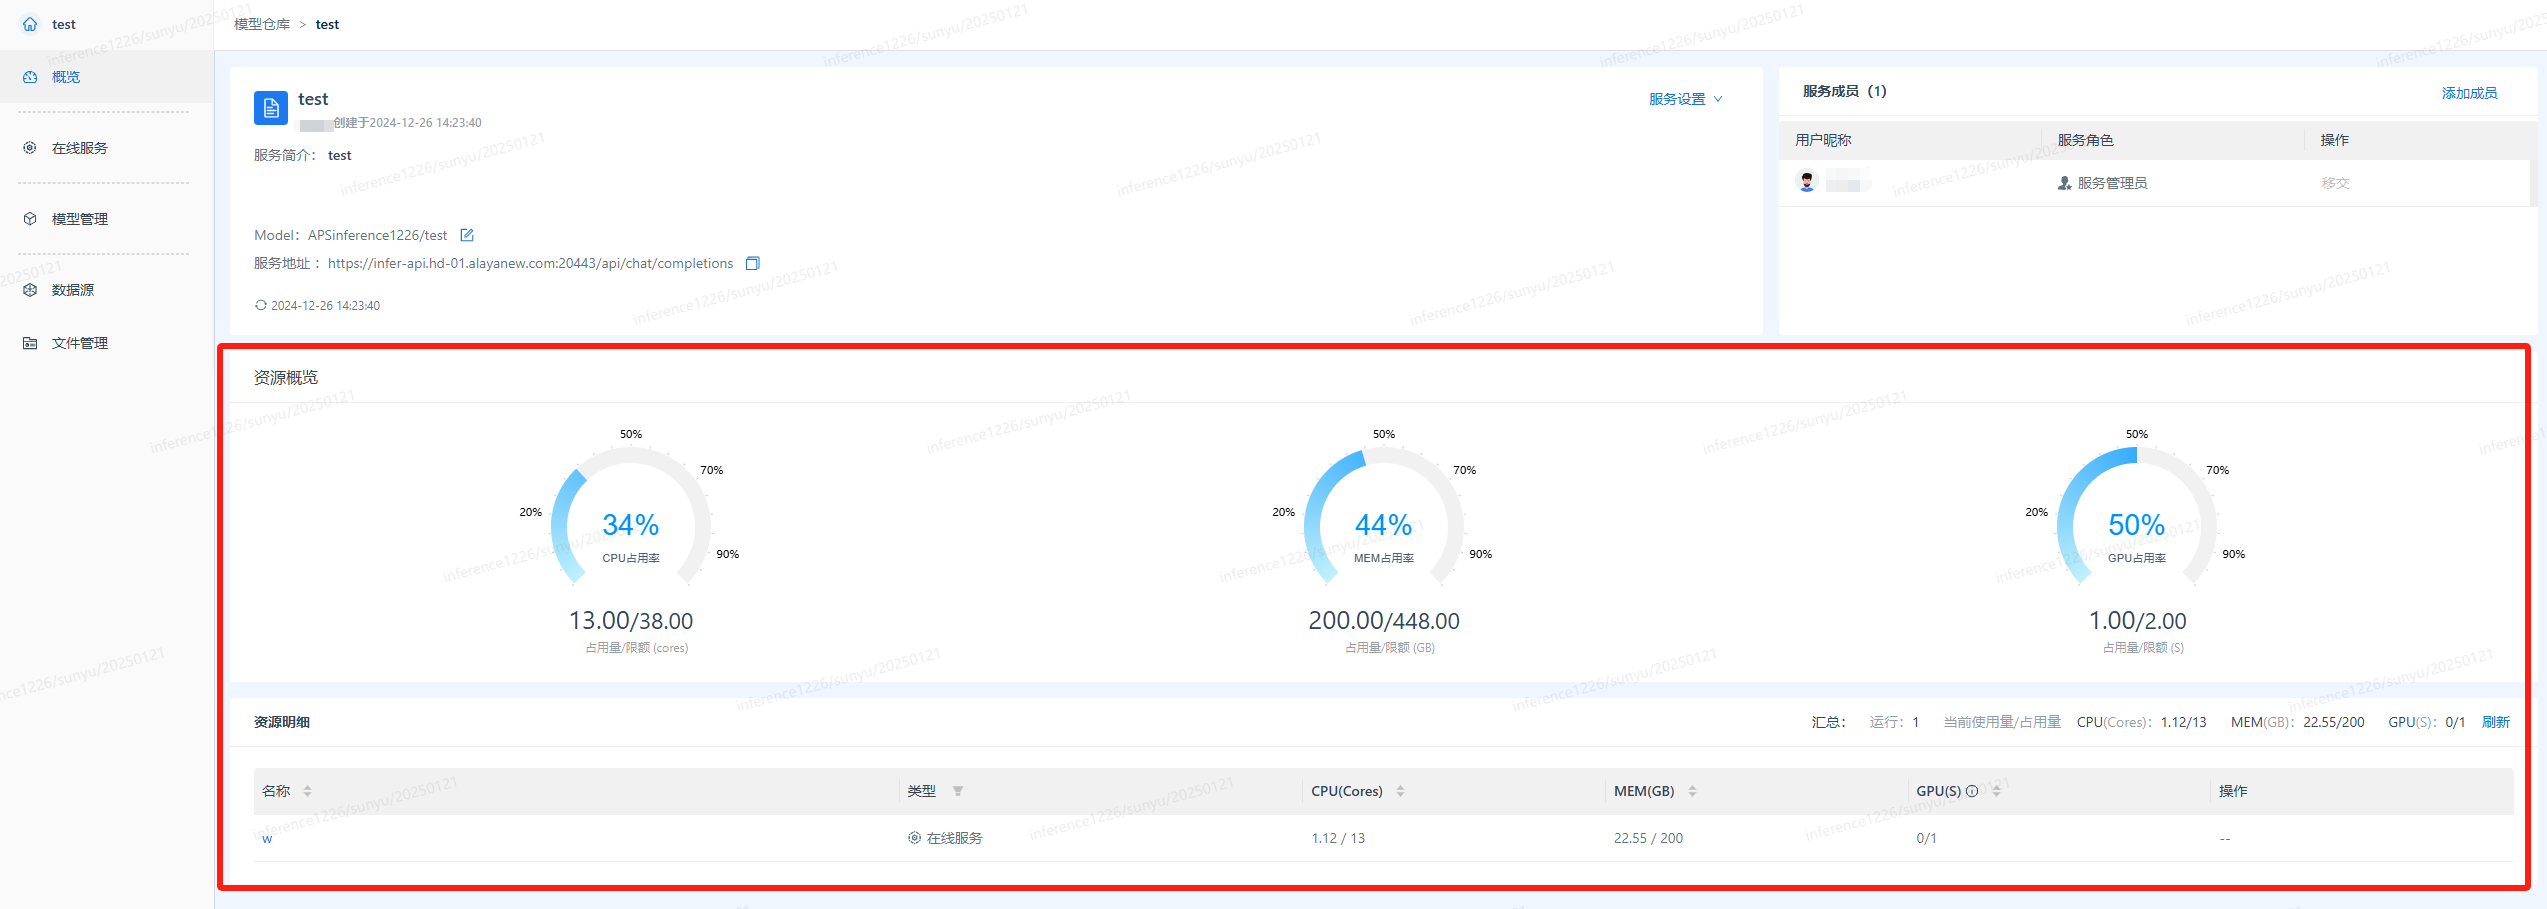Sort the table by MEM(GB) column
The height and width of the screenshot is (909, 2547).
(x=1692, y=791)
